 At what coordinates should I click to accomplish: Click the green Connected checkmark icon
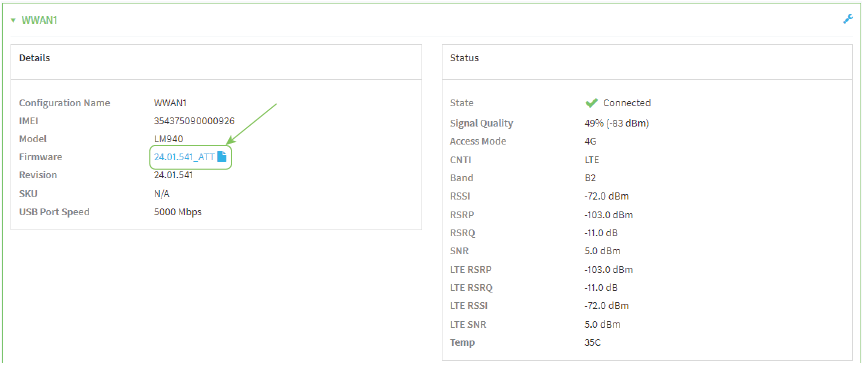coord(592,103)
